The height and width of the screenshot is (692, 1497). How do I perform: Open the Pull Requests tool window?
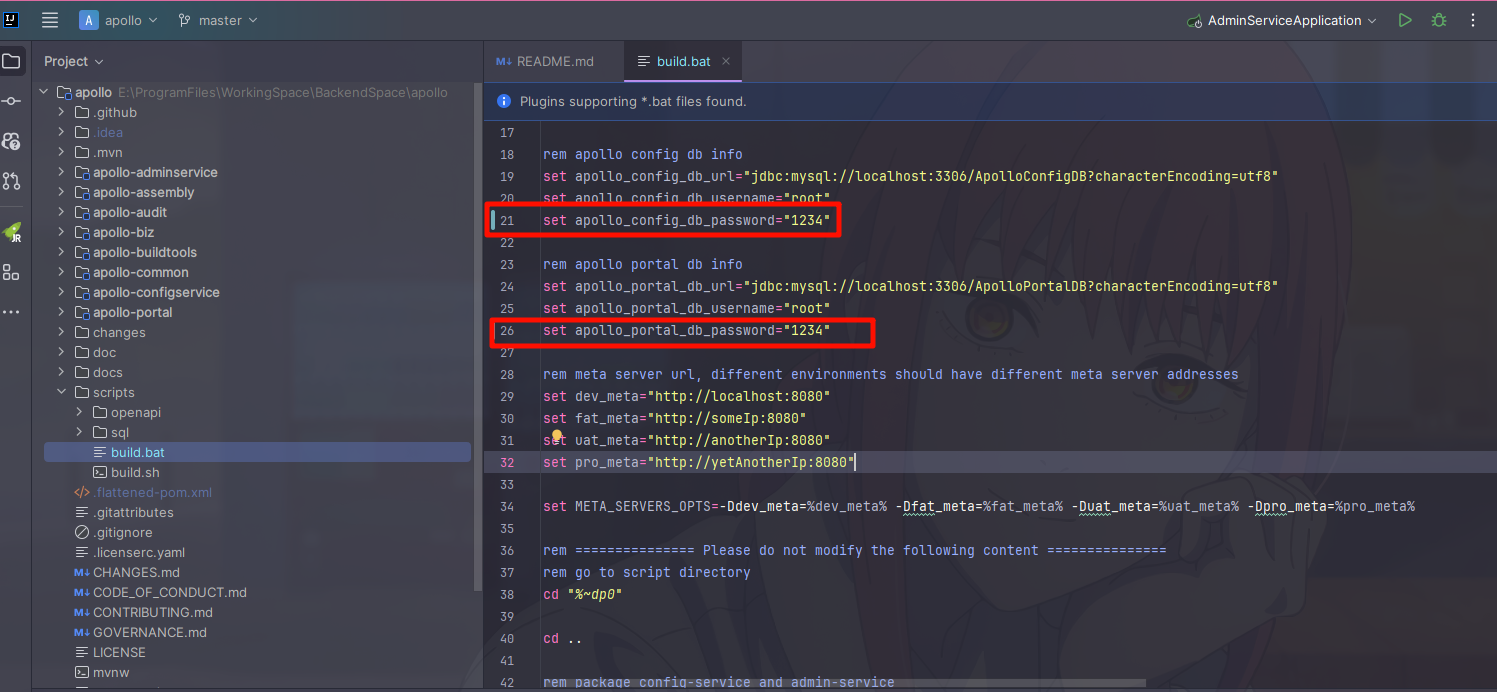pos(11,181)
